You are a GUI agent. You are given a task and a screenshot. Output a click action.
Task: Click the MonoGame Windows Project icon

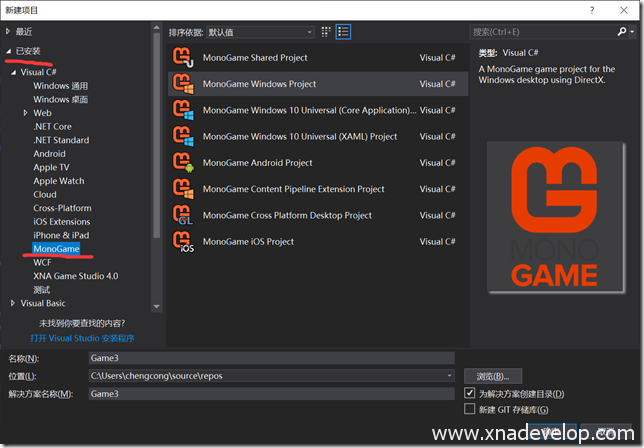(x=183, y=84)
